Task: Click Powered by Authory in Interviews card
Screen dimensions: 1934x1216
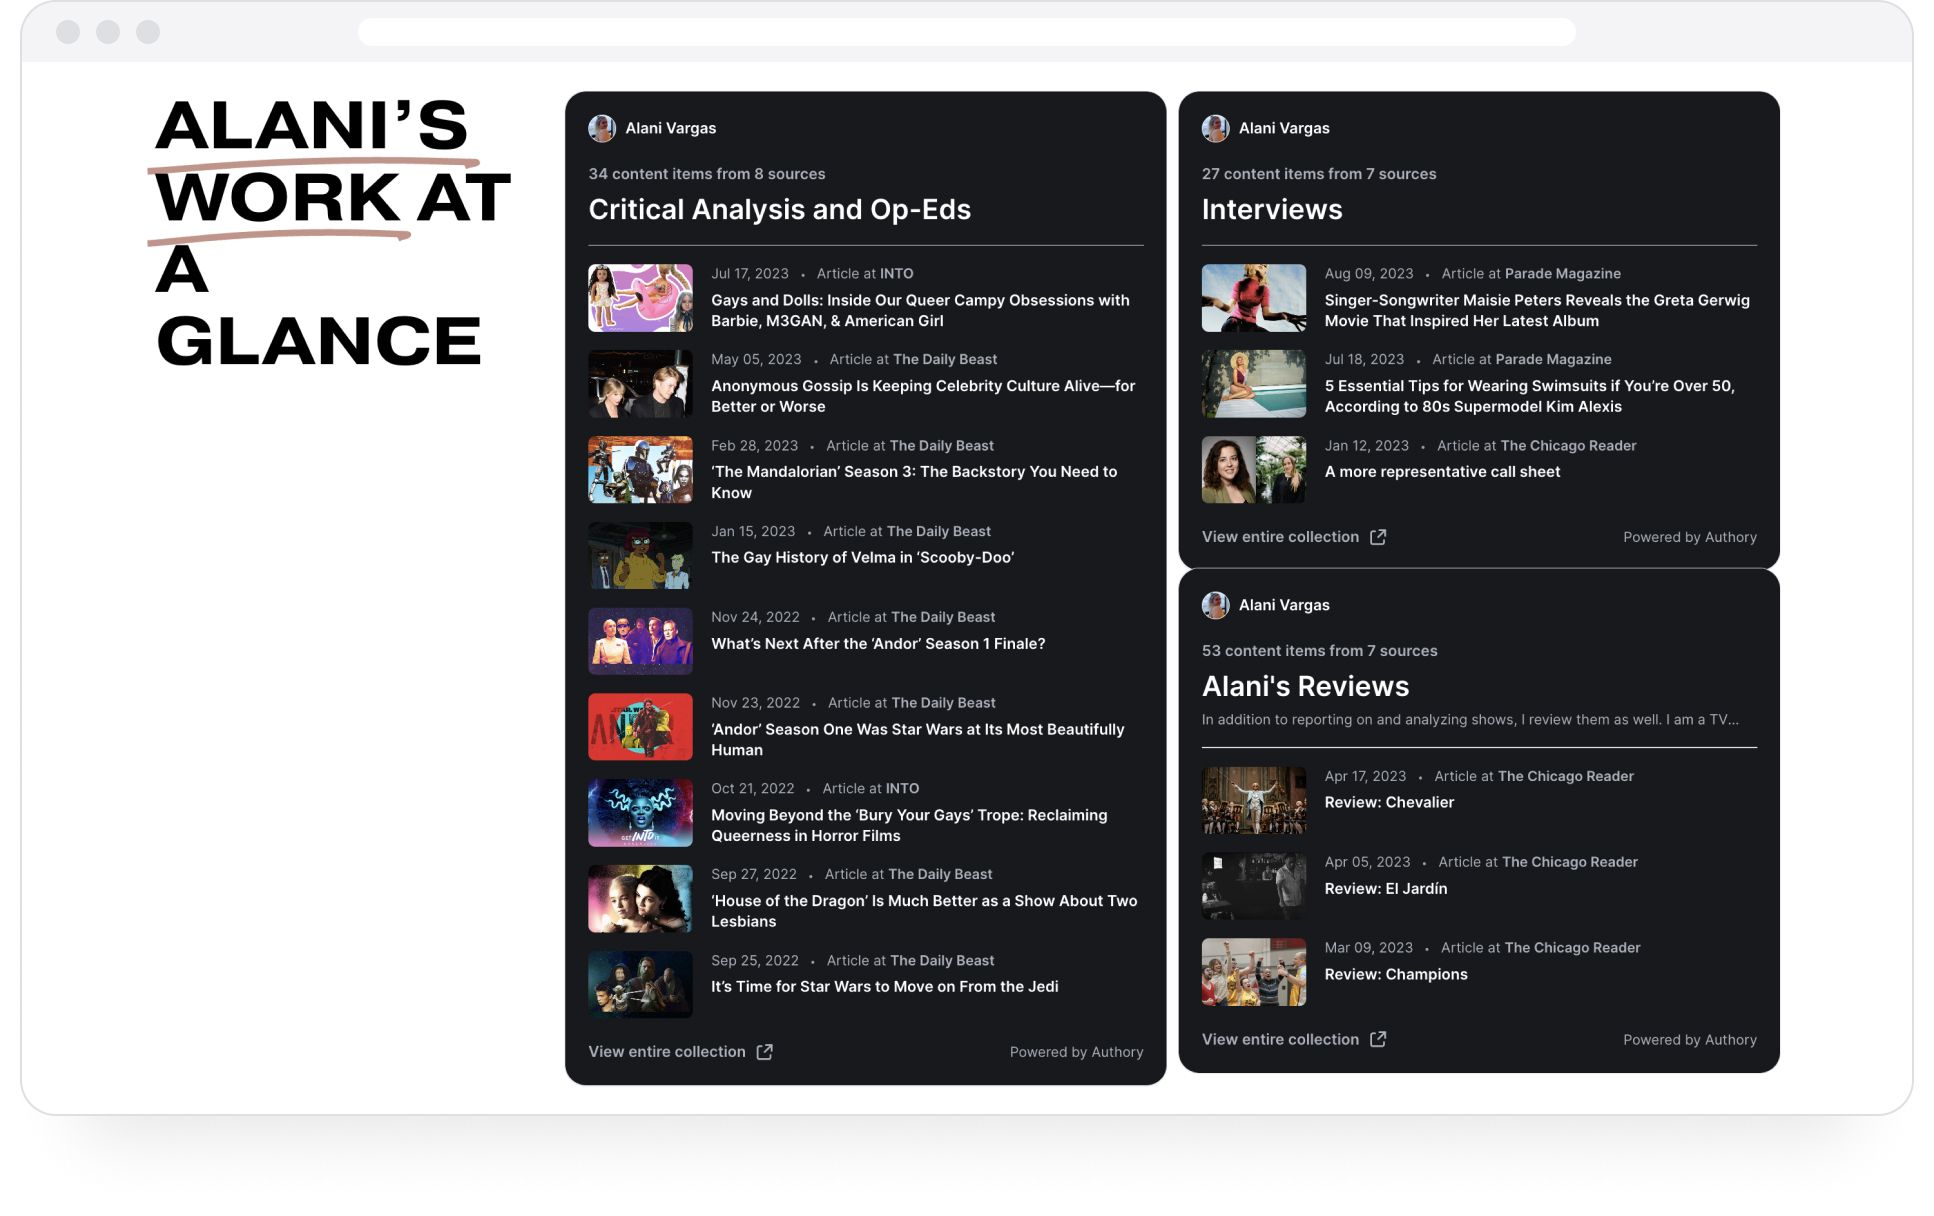Action: tap(1689, 537)
